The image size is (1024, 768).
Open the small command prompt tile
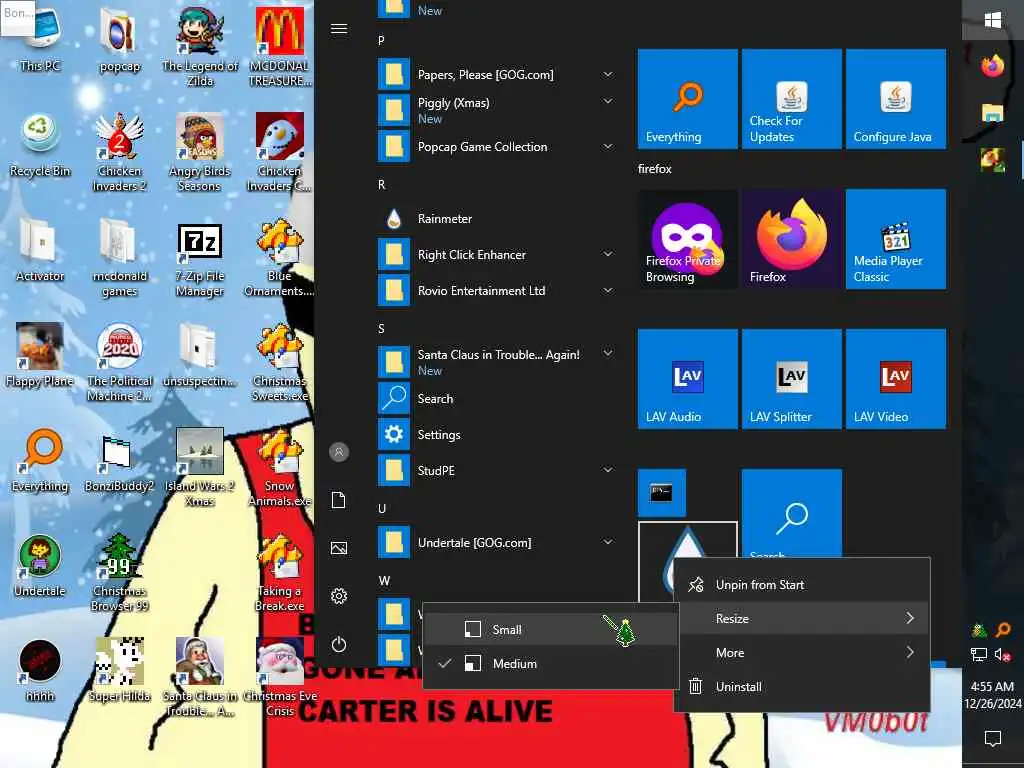click(x=662, y=492)
